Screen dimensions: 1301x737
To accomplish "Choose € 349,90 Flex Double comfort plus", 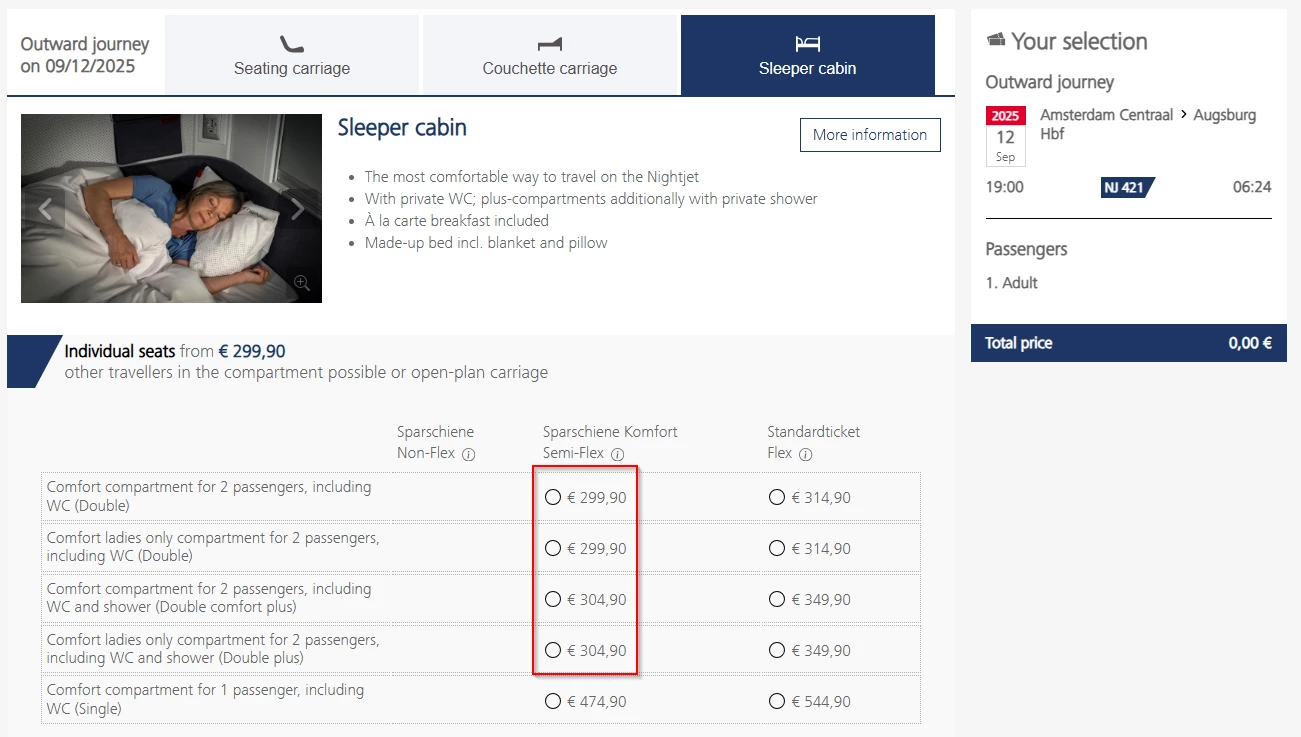I will tap(777, 599).
